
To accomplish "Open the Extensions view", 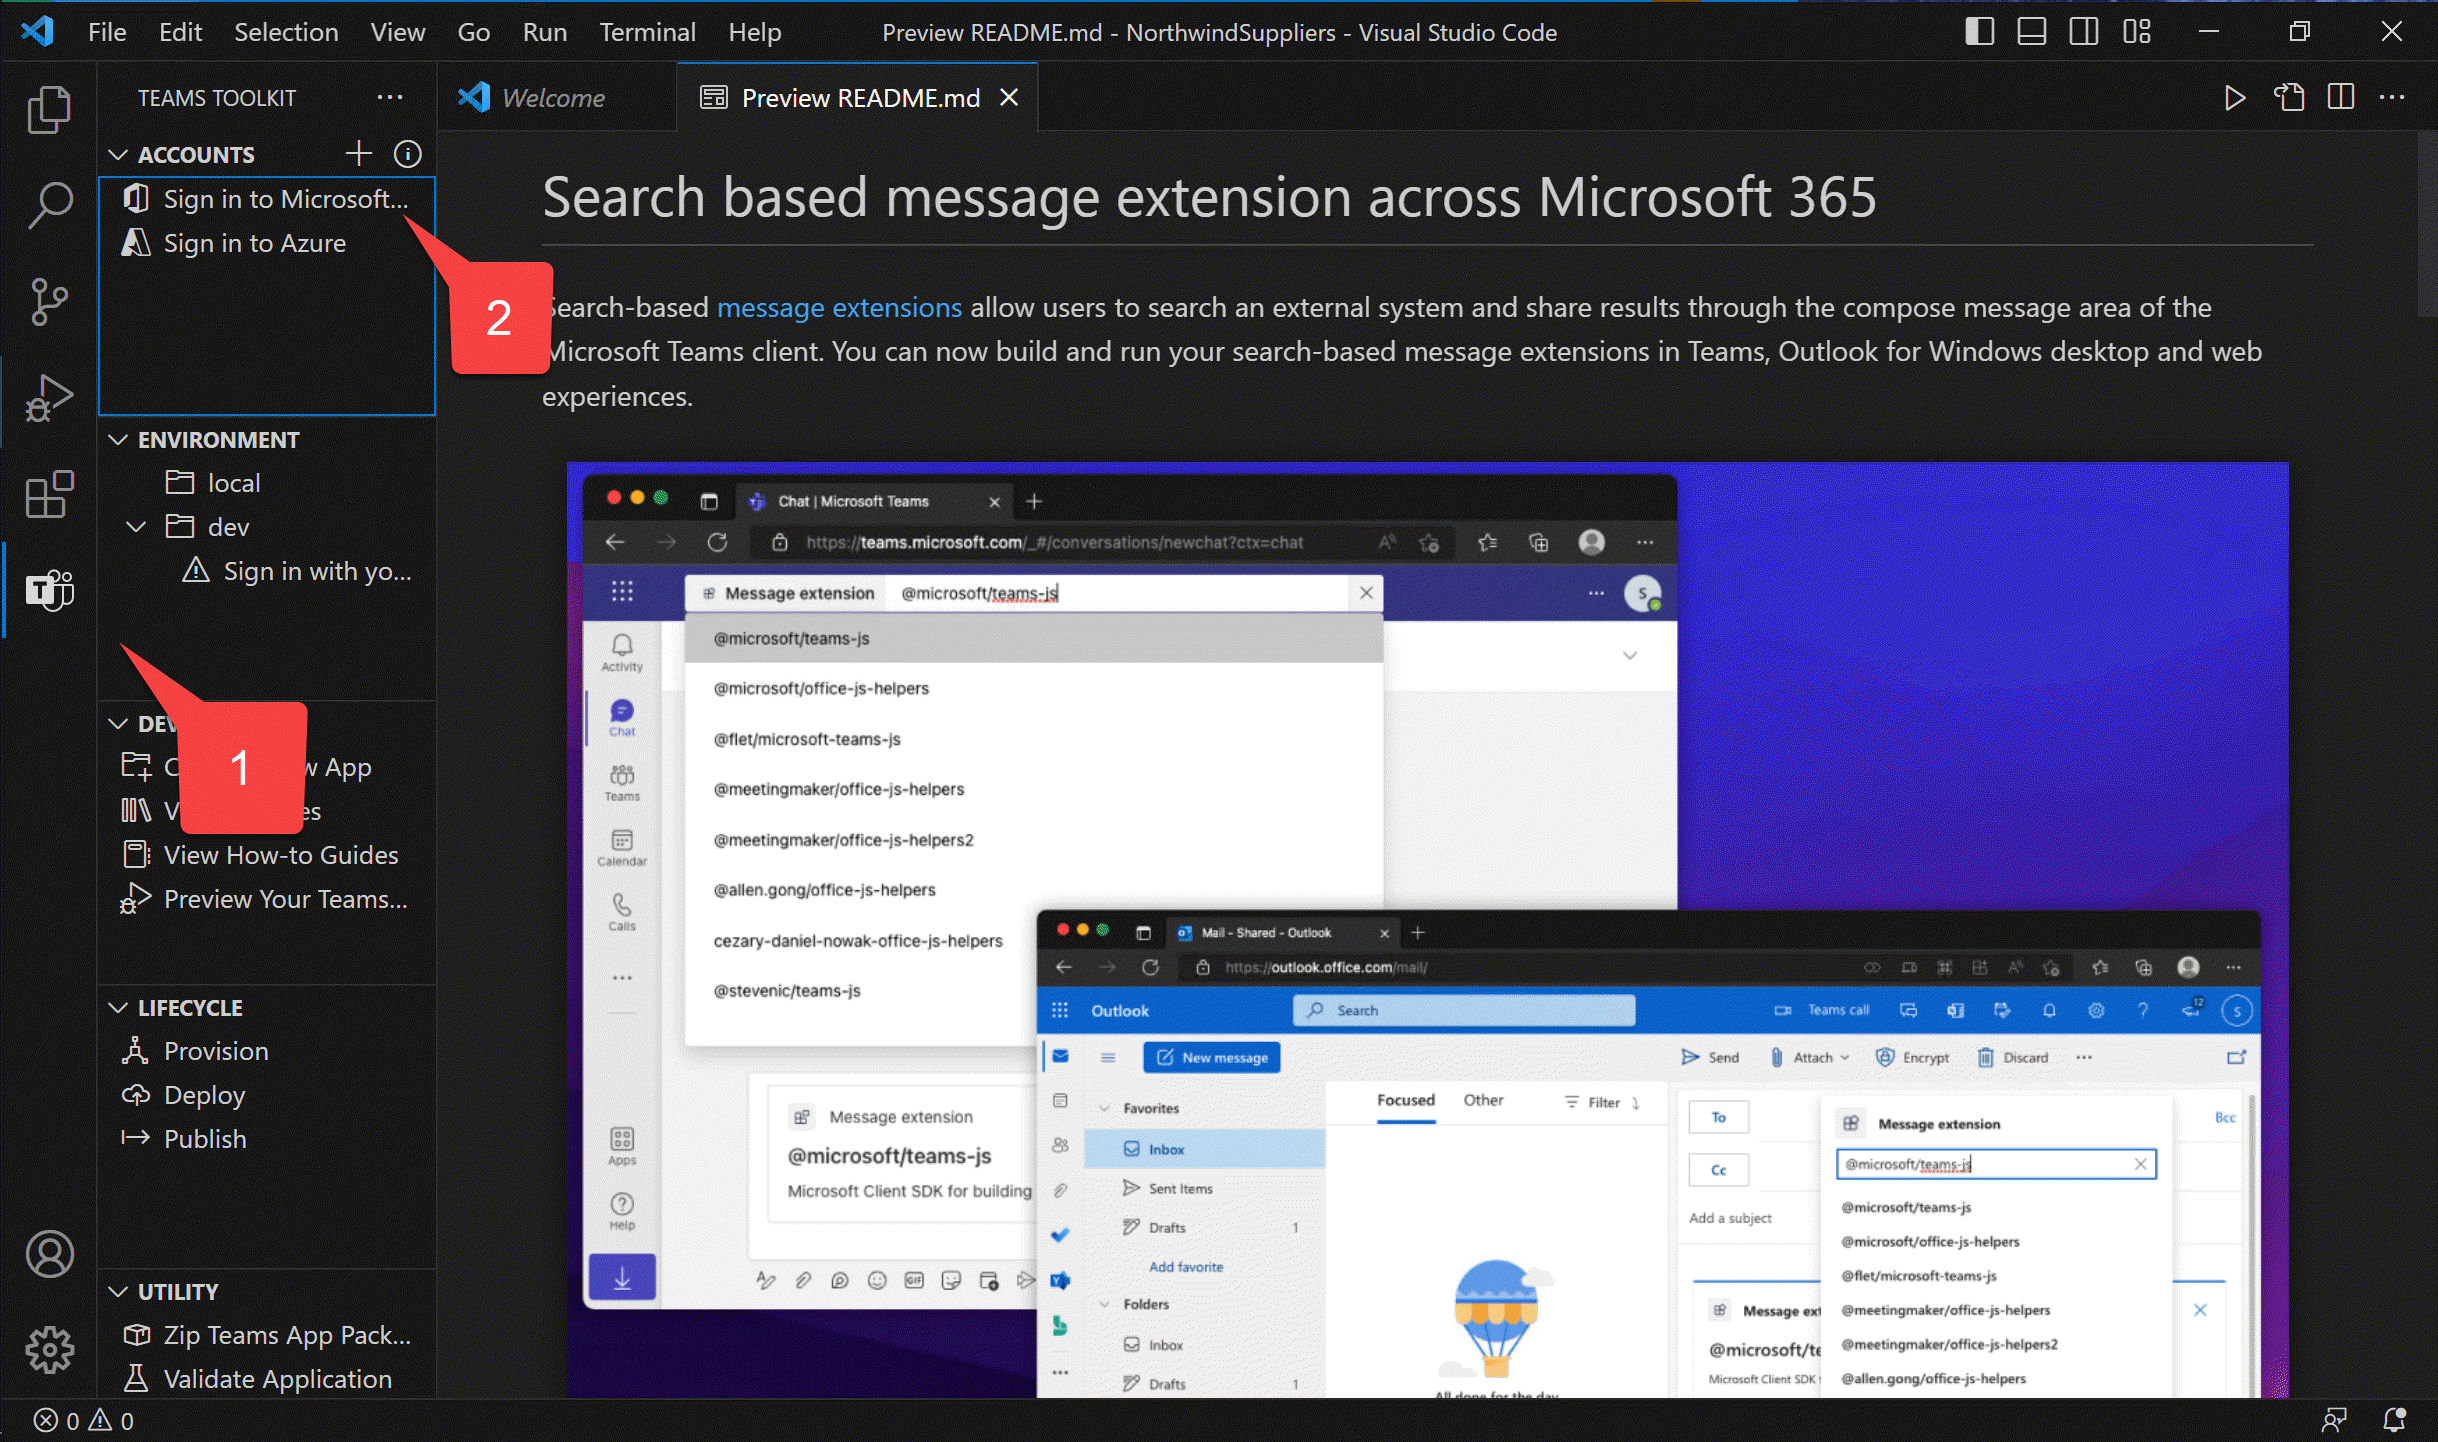I will tap(49, 494).
